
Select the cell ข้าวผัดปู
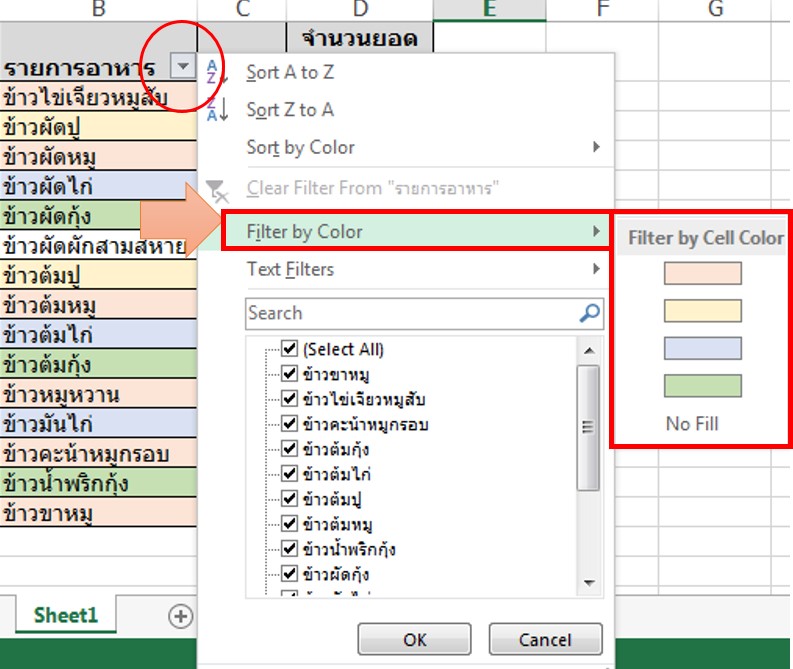click(98, 126)
